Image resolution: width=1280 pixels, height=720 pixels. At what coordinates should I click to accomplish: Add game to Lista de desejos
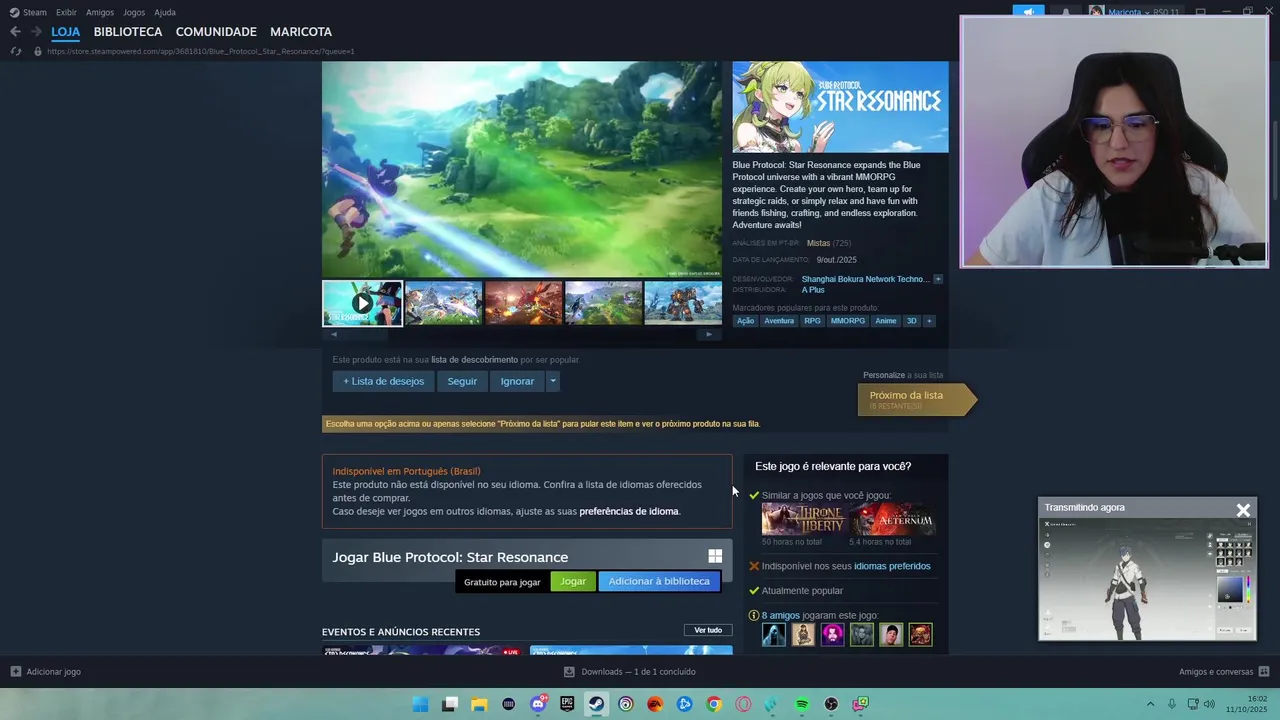[383, 381]
